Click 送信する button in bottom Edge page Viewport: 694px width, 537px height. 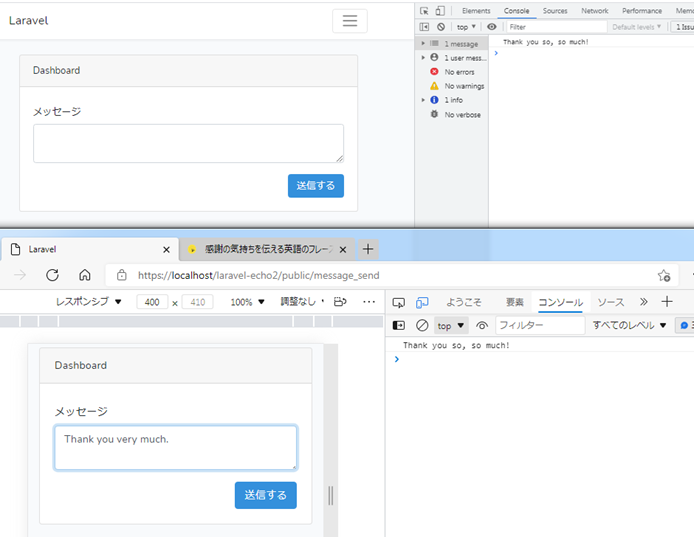[266, 495]
